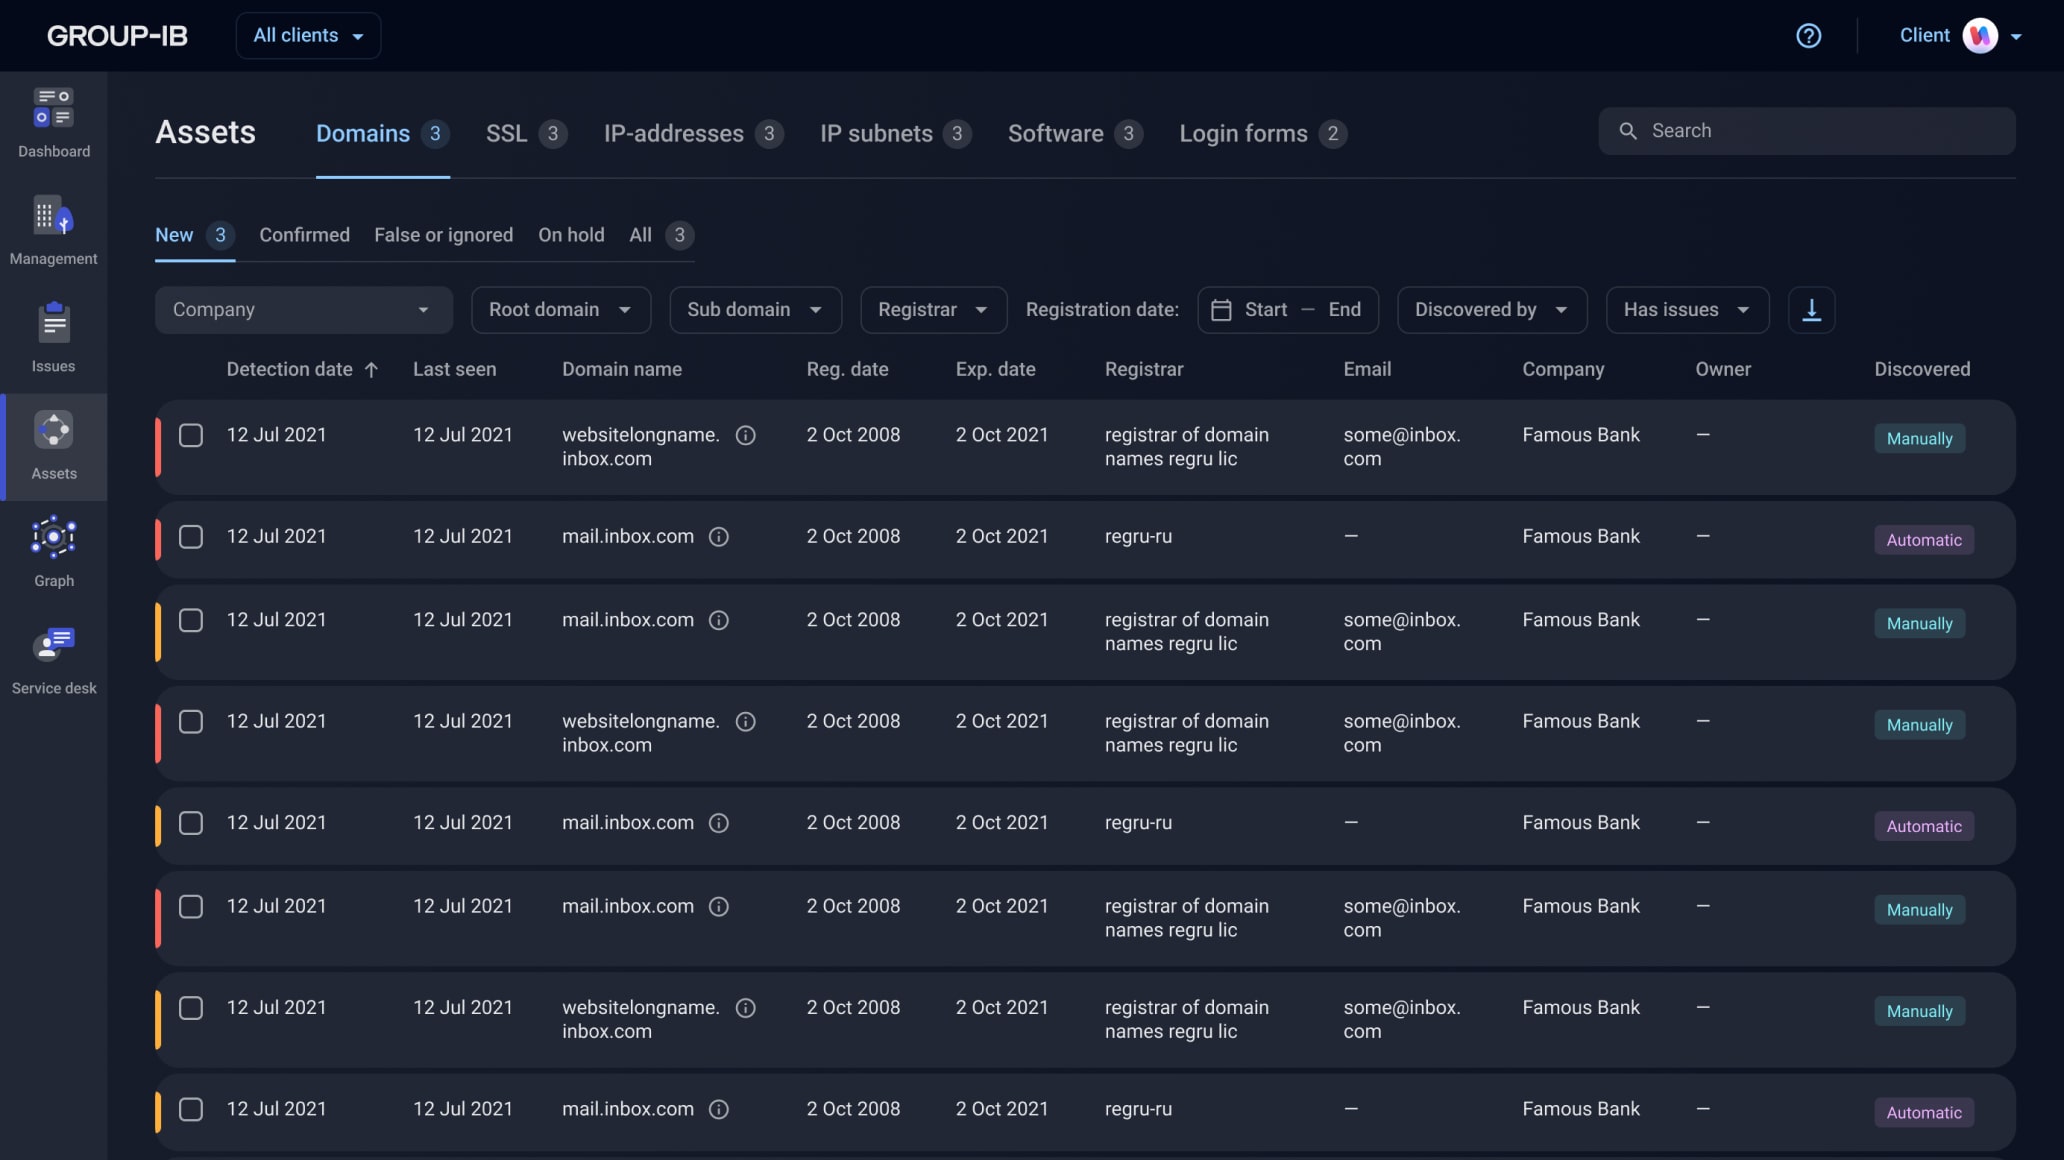Click the download export icon
2064x1160 pixels.
tap(1811, 310)
